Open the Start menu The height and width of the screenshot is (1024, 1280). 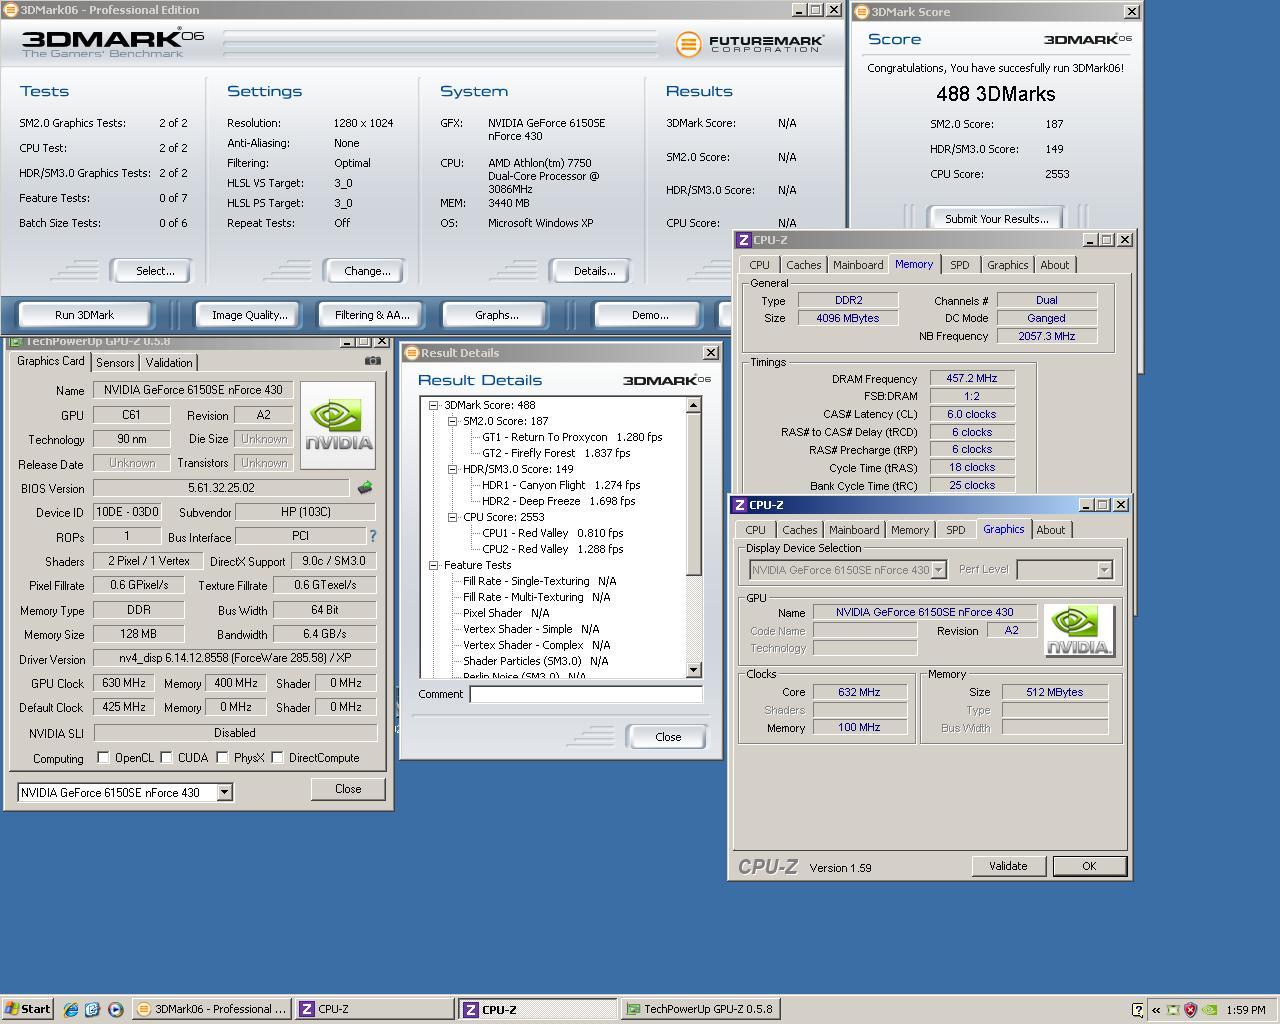pos(28,1009)
